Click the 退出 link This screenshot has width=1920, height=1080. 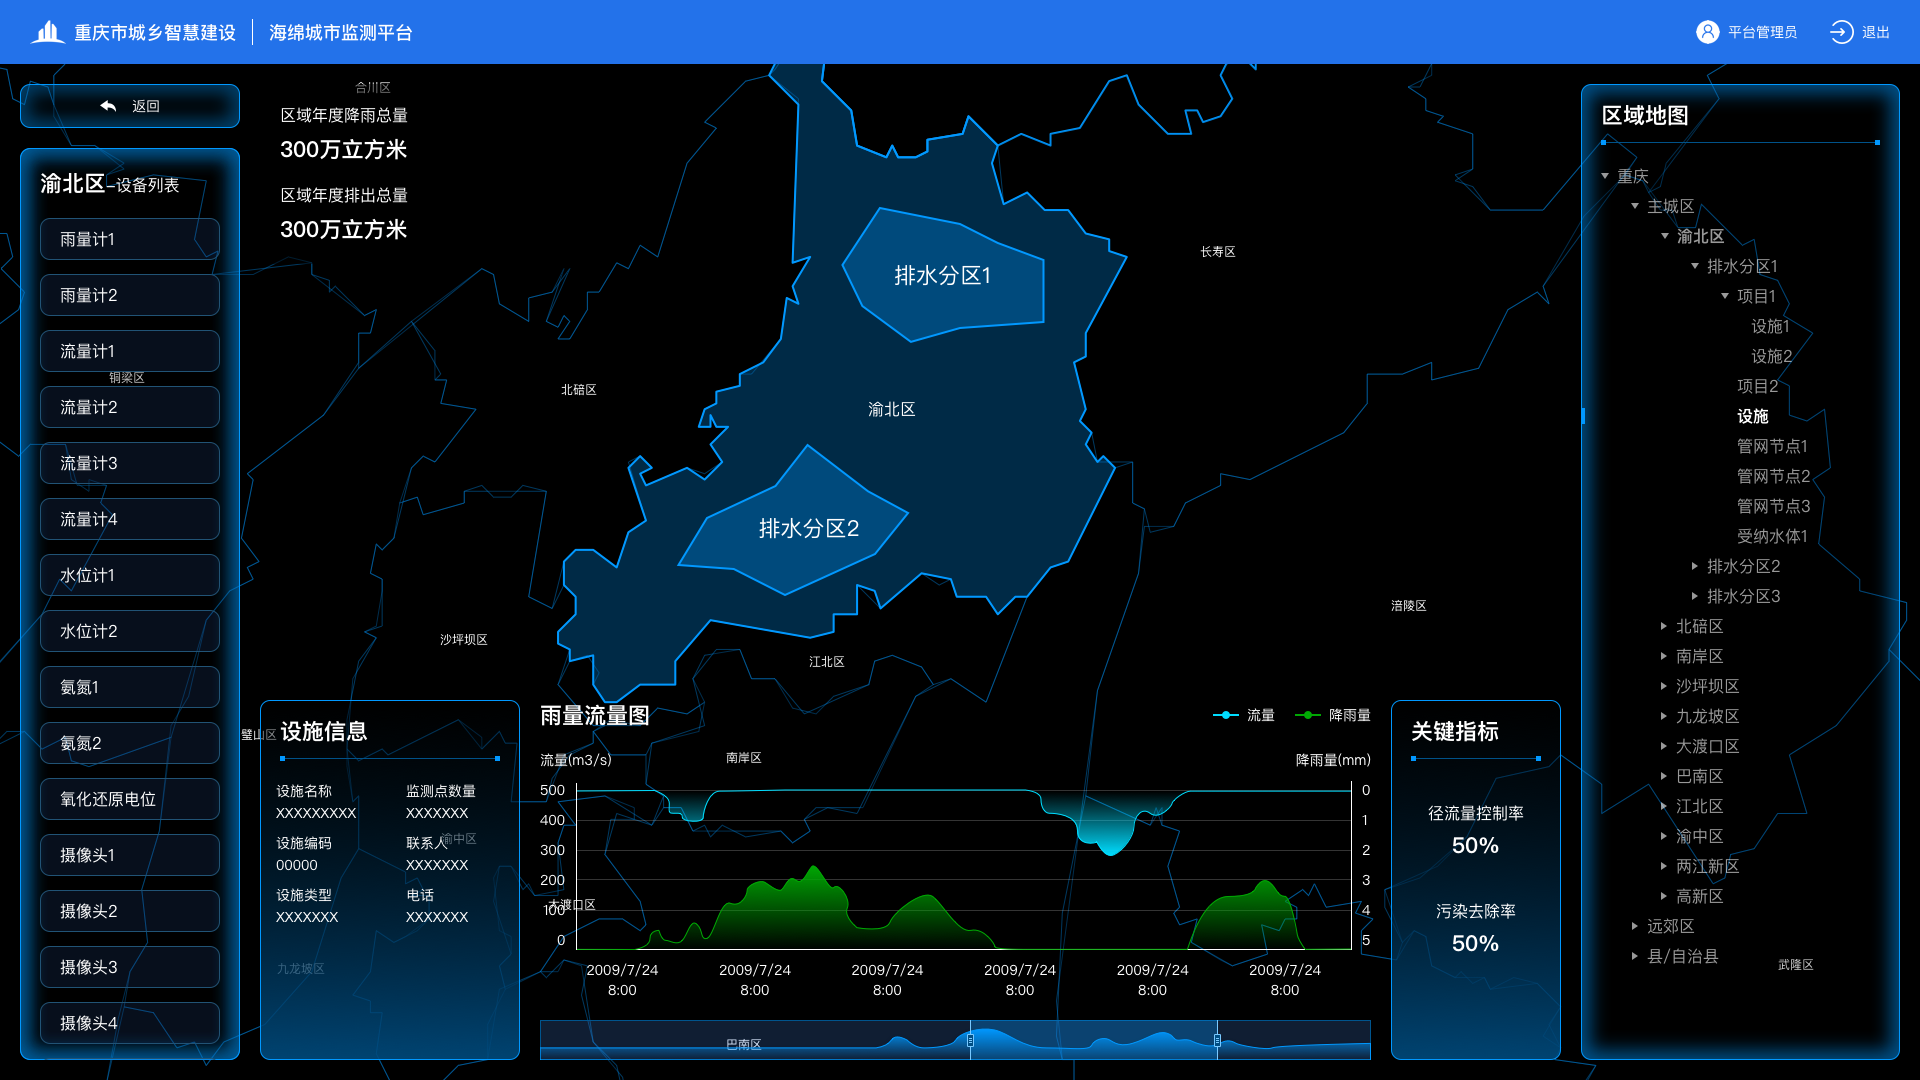click(x=1876, y=32)
